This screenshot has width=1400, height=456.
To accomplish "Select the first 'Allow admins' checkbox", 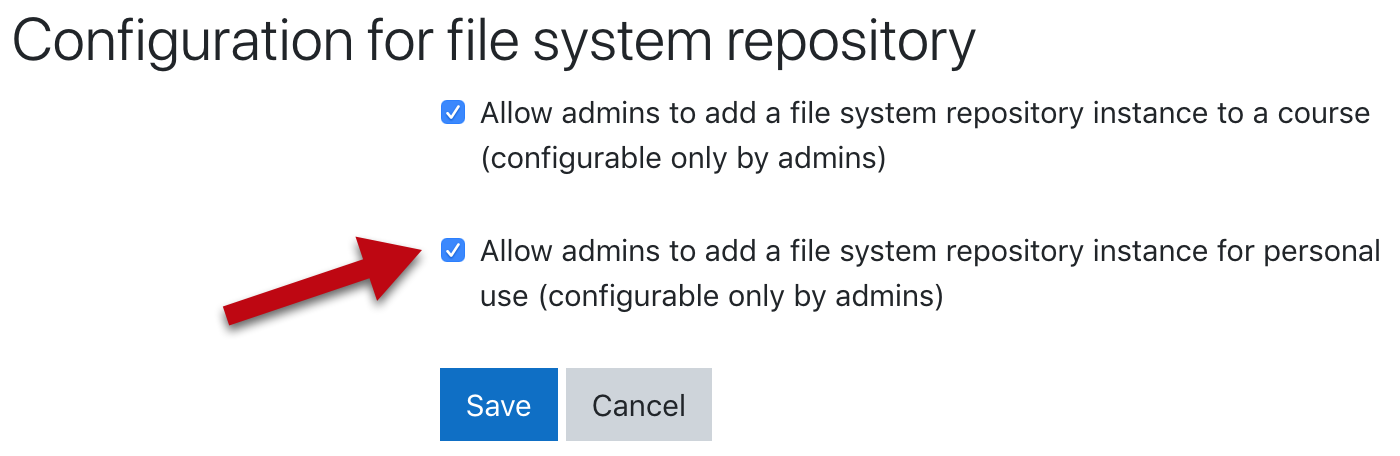I will tap(453, 113).
